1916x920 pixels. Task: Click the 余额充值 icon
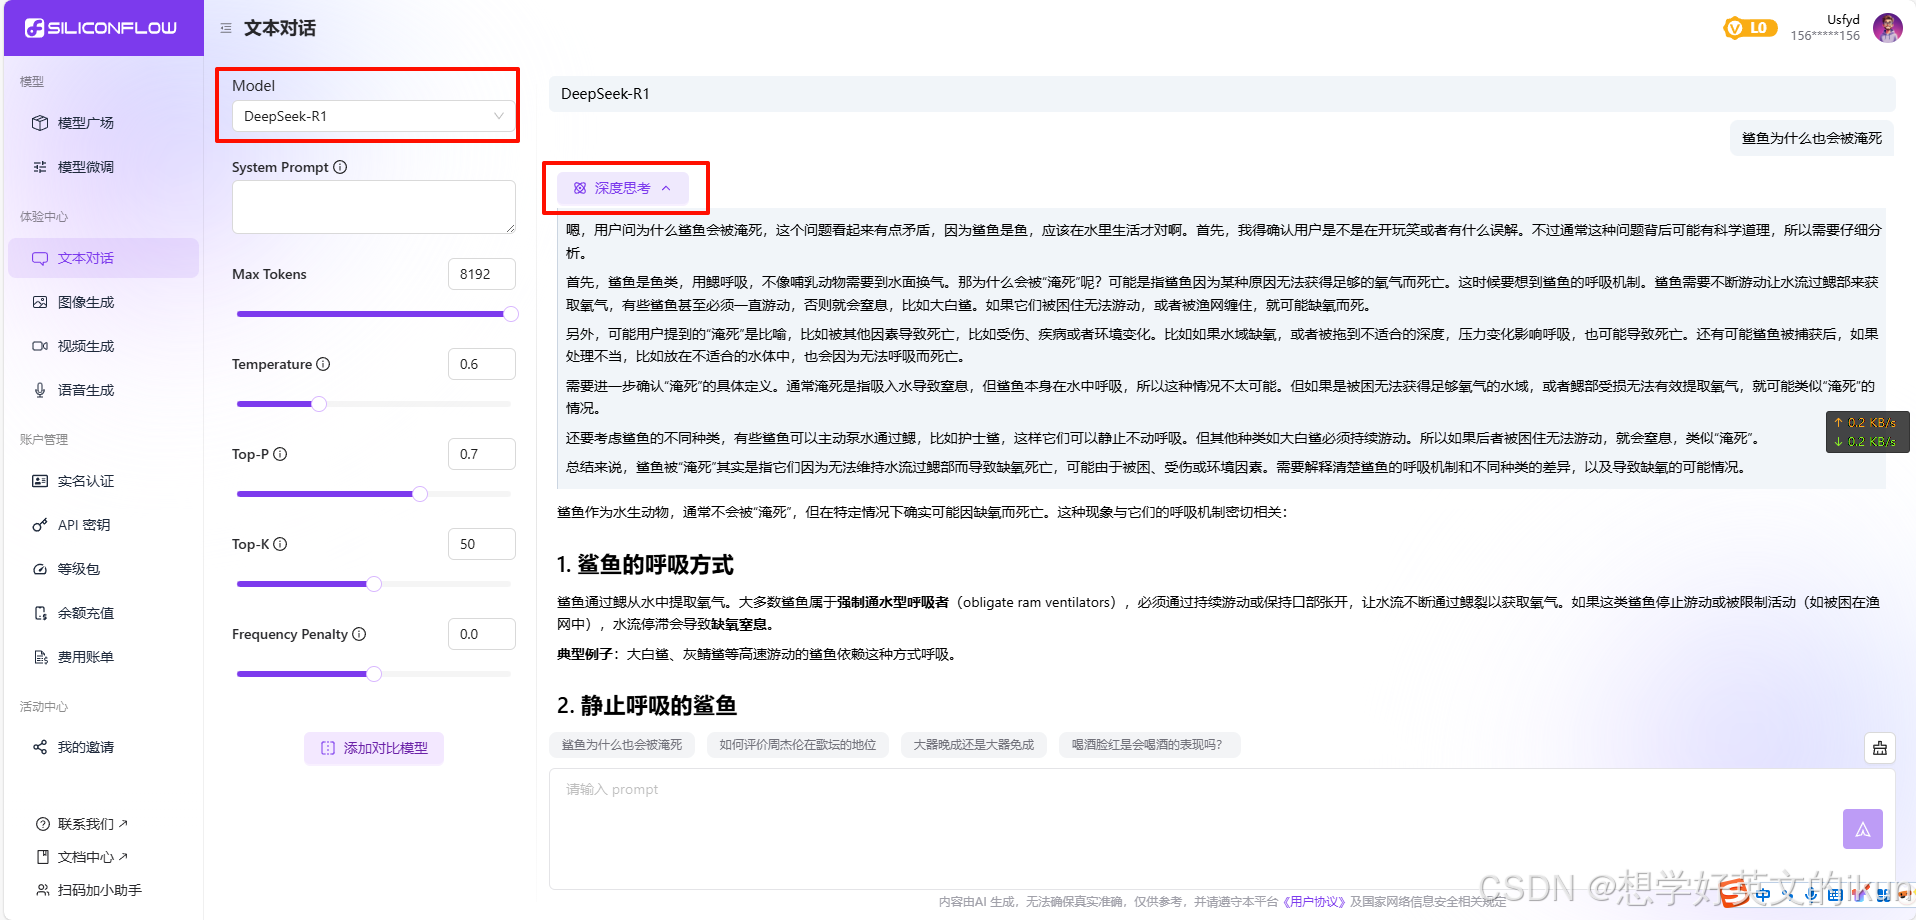(40, 613)
